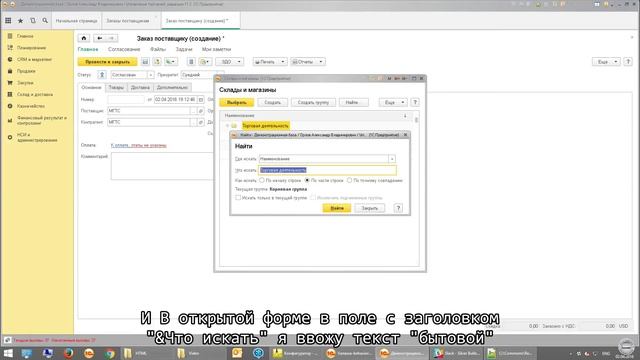Open Outlook icon on taskbar

[237, 353]
